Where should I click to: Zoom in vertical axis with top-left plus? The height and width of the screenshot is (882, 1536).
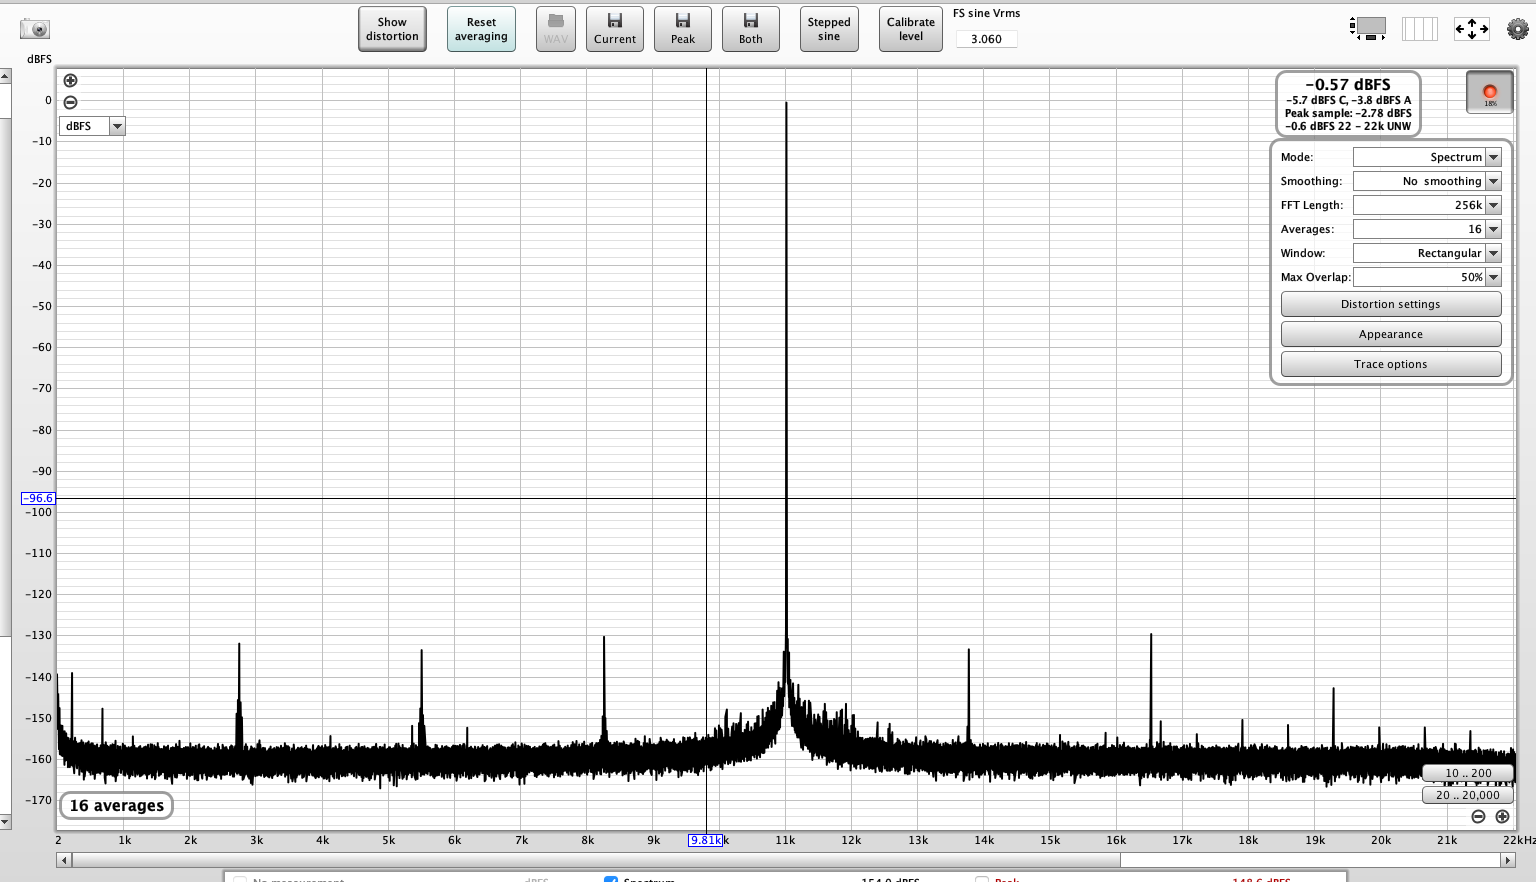pyautogui.click(x=70, y=81)
